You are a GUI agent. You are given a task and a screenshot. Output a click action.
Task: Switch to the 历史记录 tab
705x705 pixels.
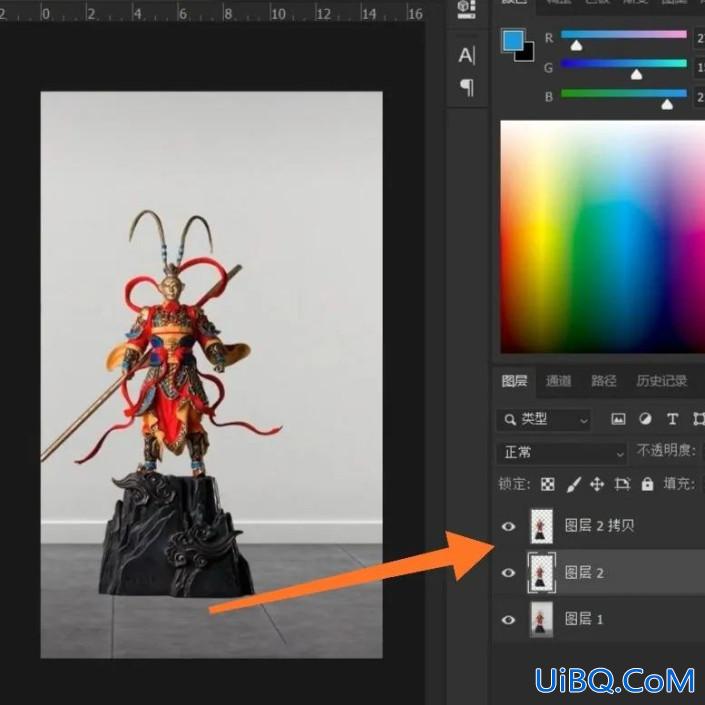click(x=661, y=381)
